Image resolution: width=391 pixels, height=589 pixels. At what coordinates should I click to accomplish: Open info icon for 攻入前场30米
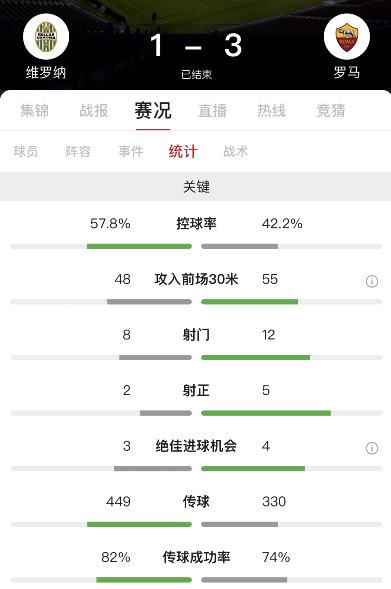(372, 281)
